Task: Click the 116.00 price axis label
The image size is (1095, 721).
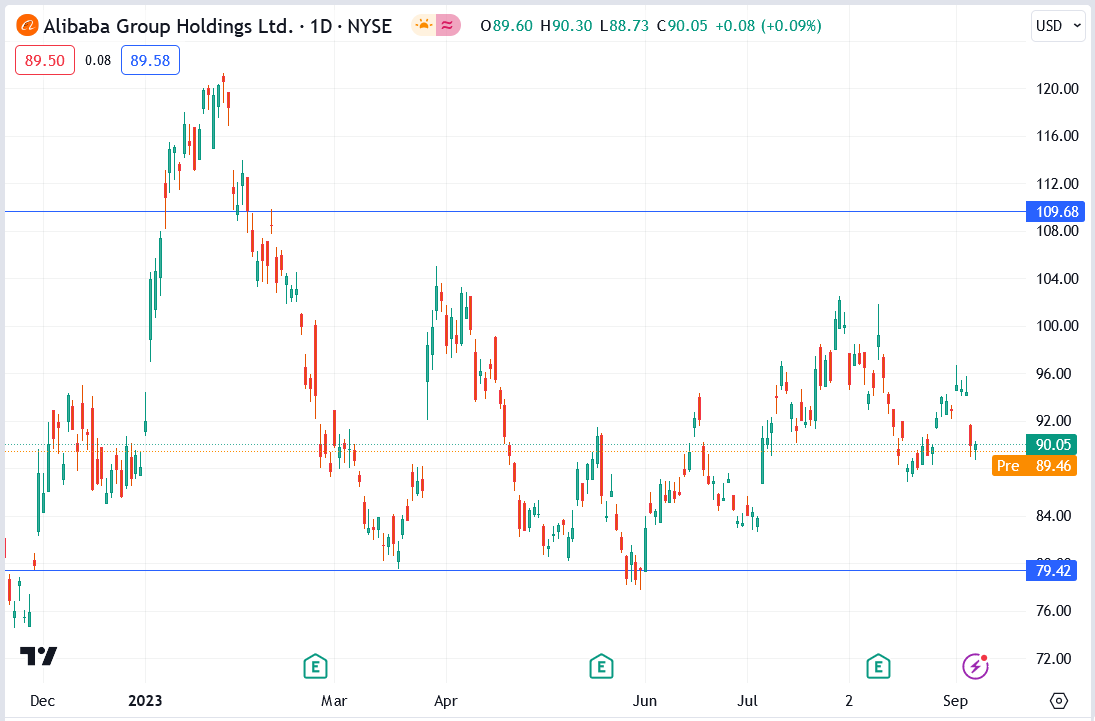Action: tap(1057, 136)
